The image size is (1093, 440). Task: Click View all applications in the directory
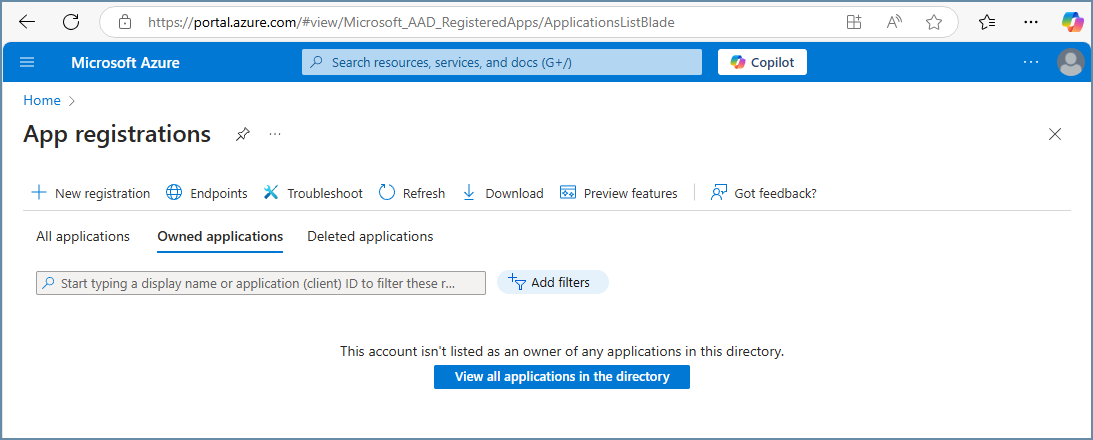tap(562, 377)
